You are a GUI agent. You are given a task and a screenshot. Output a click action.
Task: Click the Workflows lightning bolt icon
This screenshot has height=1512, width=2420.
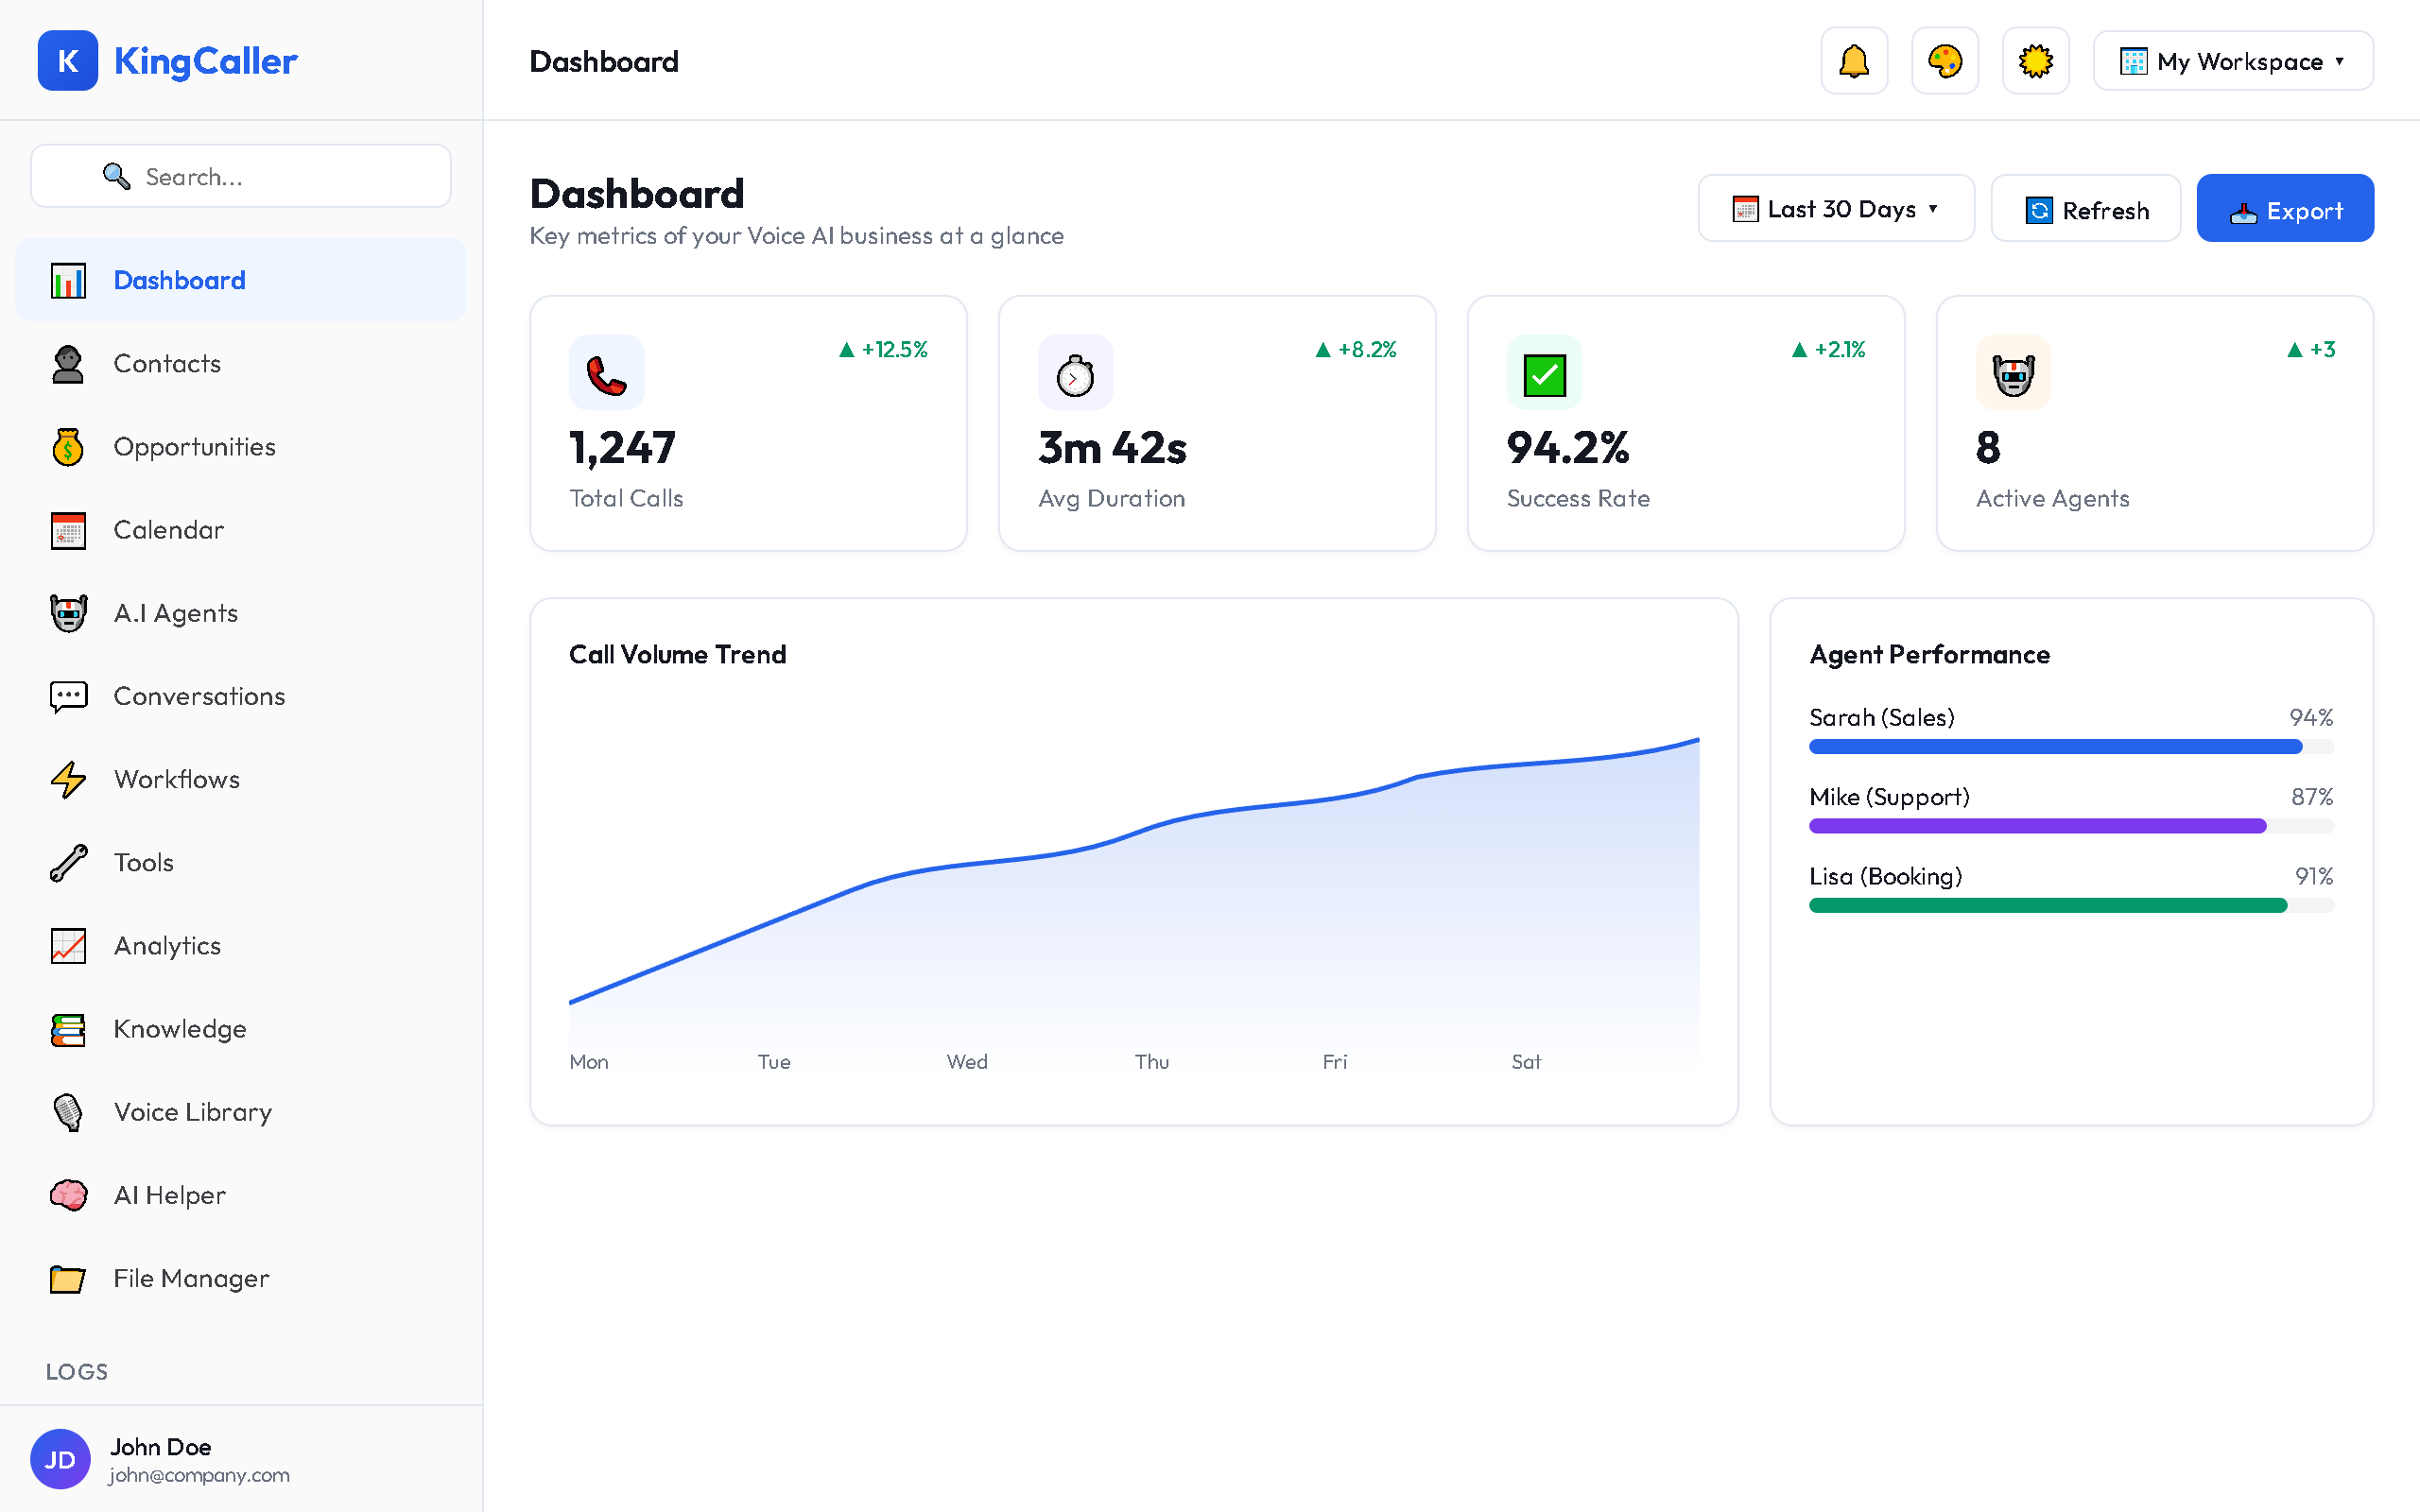tap(67, 779)
